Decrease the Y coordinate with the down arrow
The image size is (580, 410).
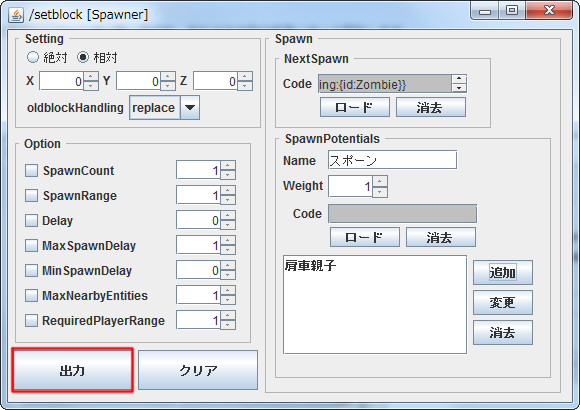tap(168, 85)
